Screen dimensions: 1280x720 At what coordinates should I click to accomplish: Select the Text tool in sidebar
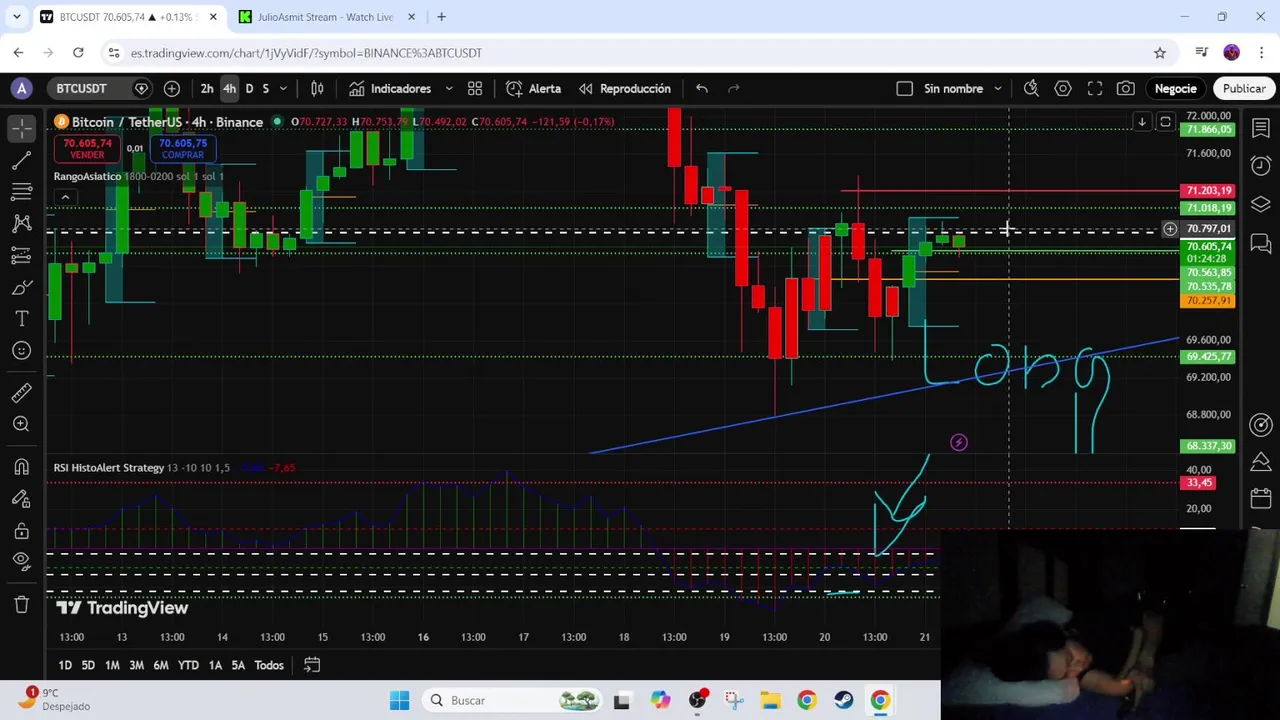click(x=21, y=319)
